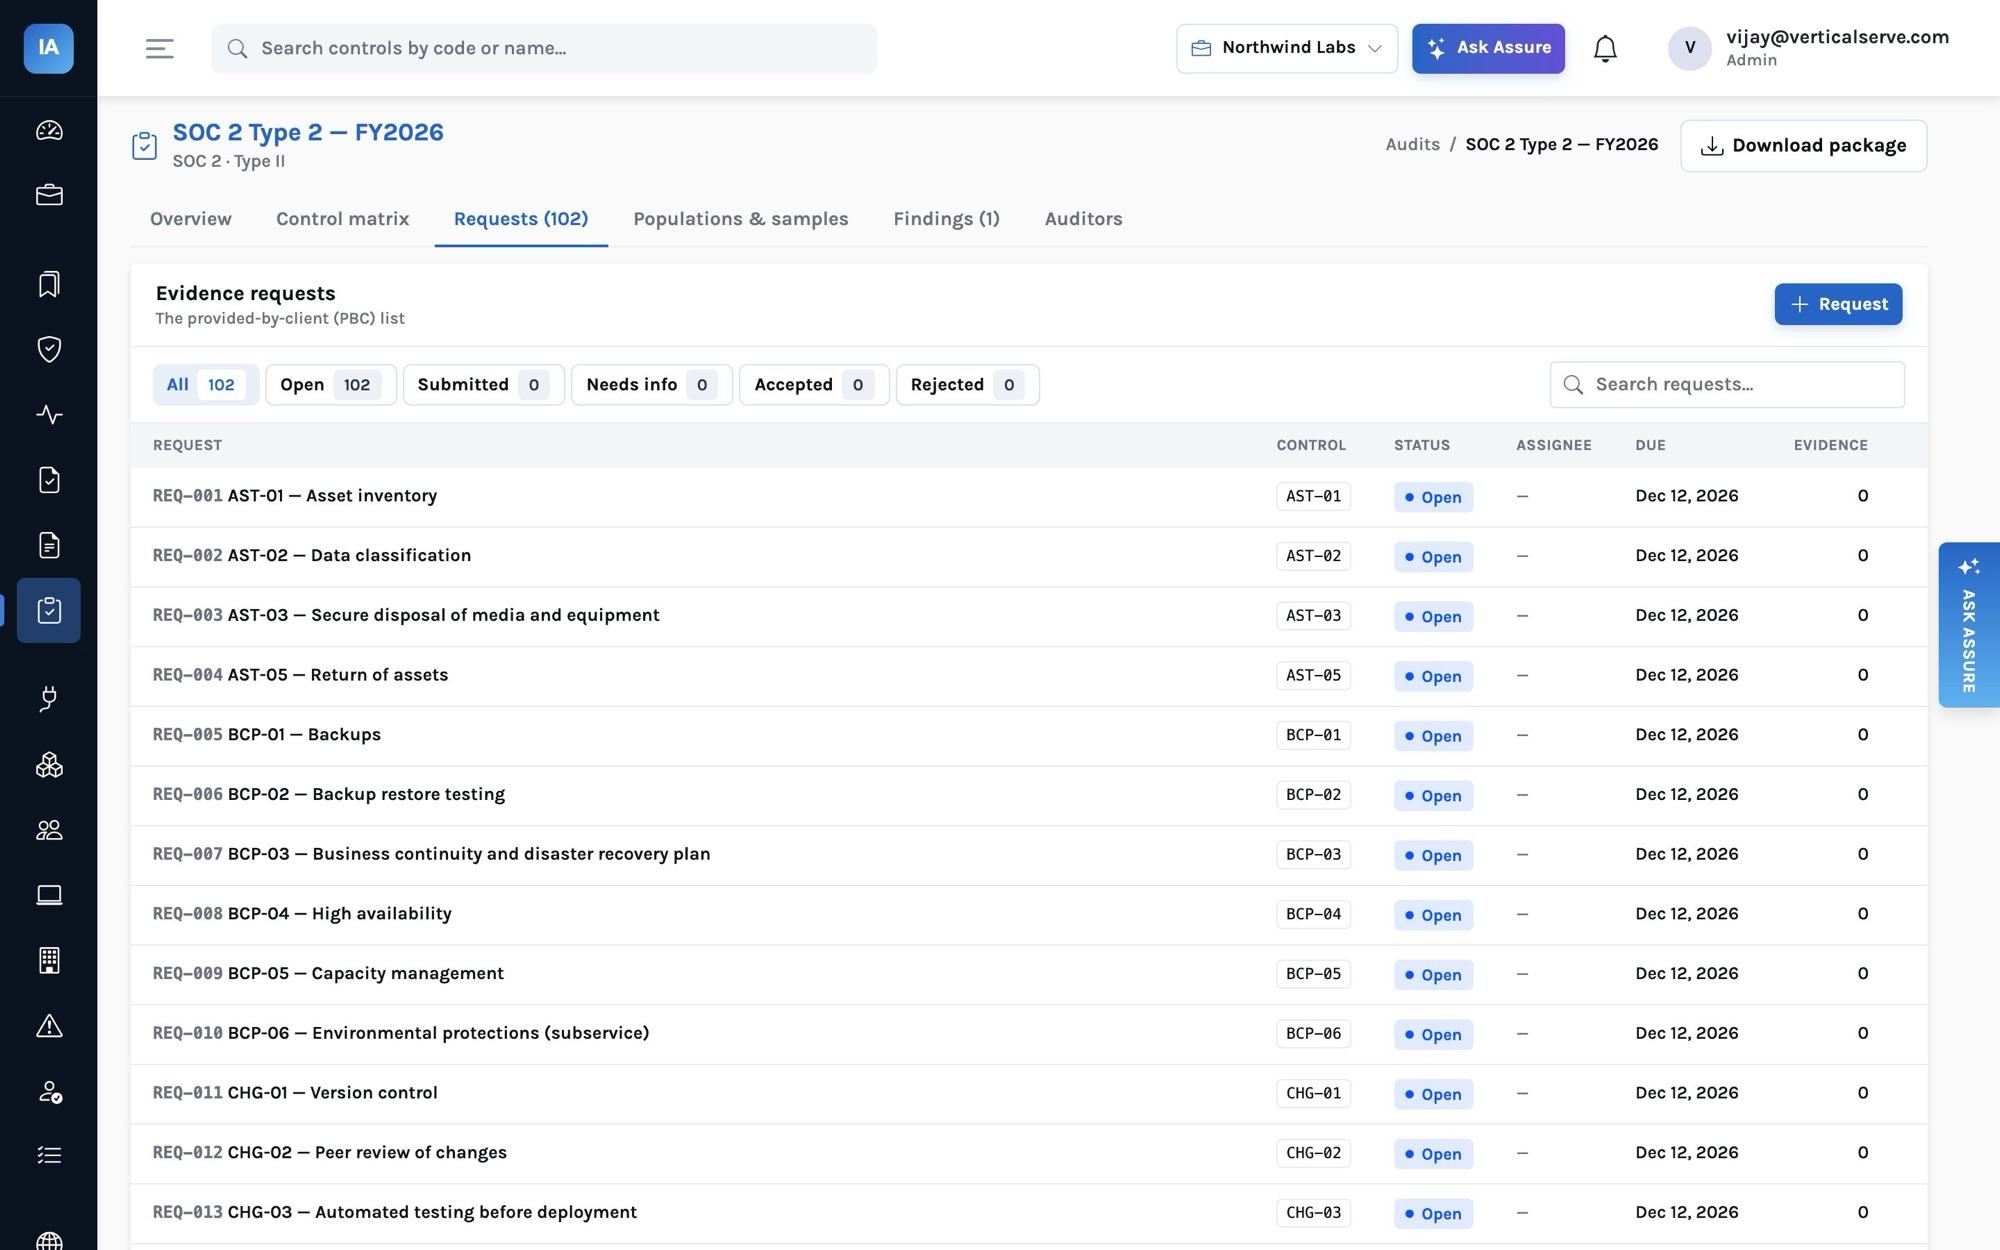2000x1250 pixels.
Task: Select the activity pulse sidebar icon
Action: [x=49, y=414]
